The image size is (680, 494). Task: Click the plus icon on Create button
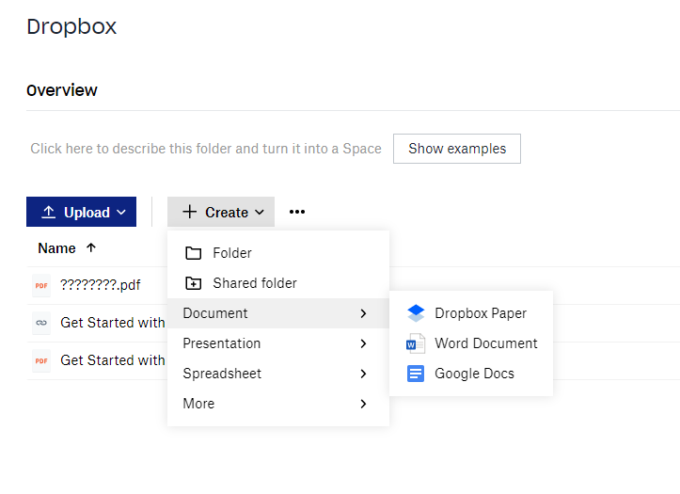190,212
